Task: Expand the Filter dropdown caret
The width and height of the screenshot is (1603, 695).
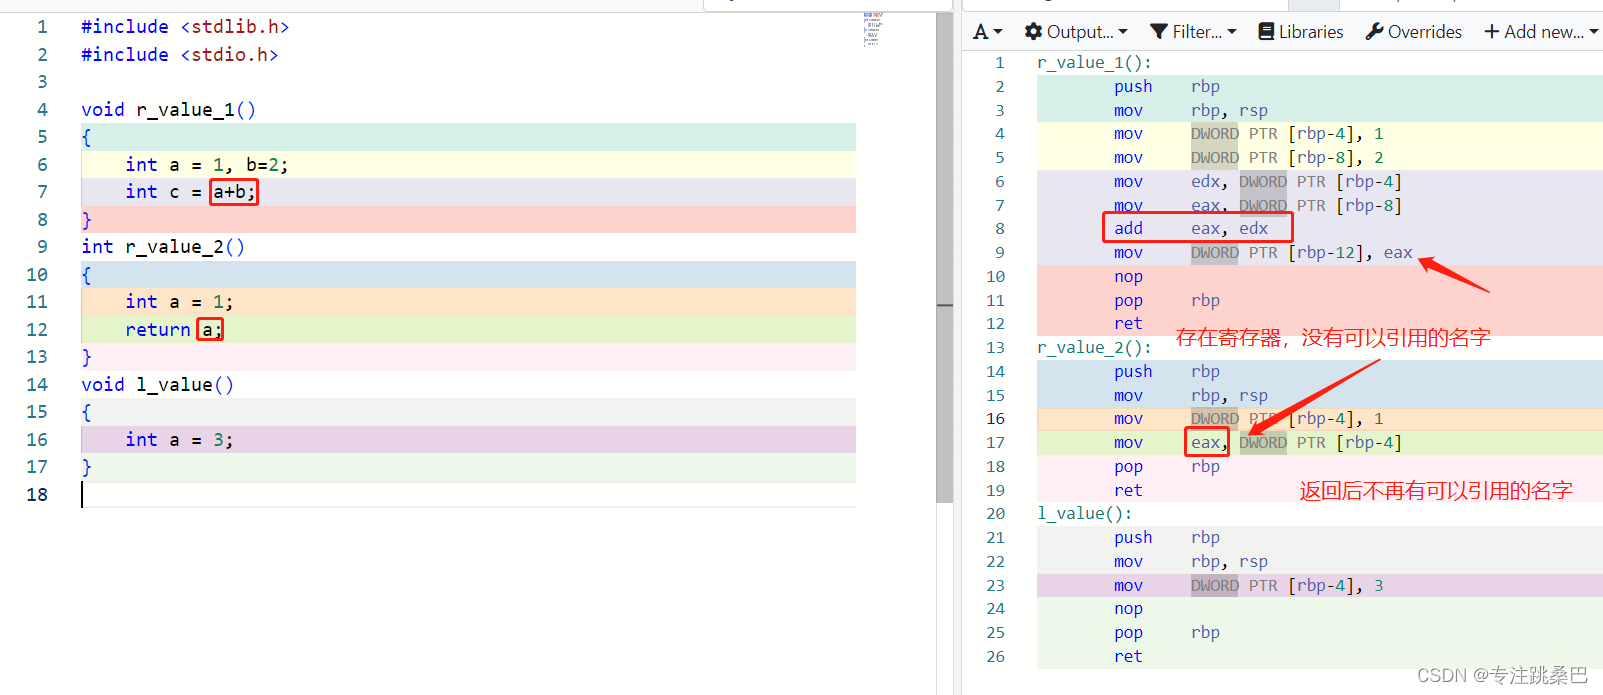Action: [x=1232, y=32]
